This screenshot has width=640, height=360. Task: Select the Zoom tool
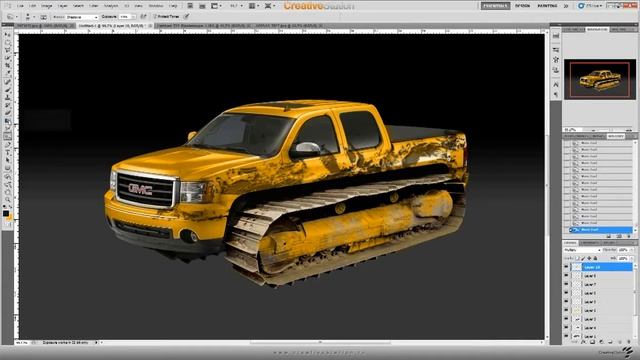point(7,199)
